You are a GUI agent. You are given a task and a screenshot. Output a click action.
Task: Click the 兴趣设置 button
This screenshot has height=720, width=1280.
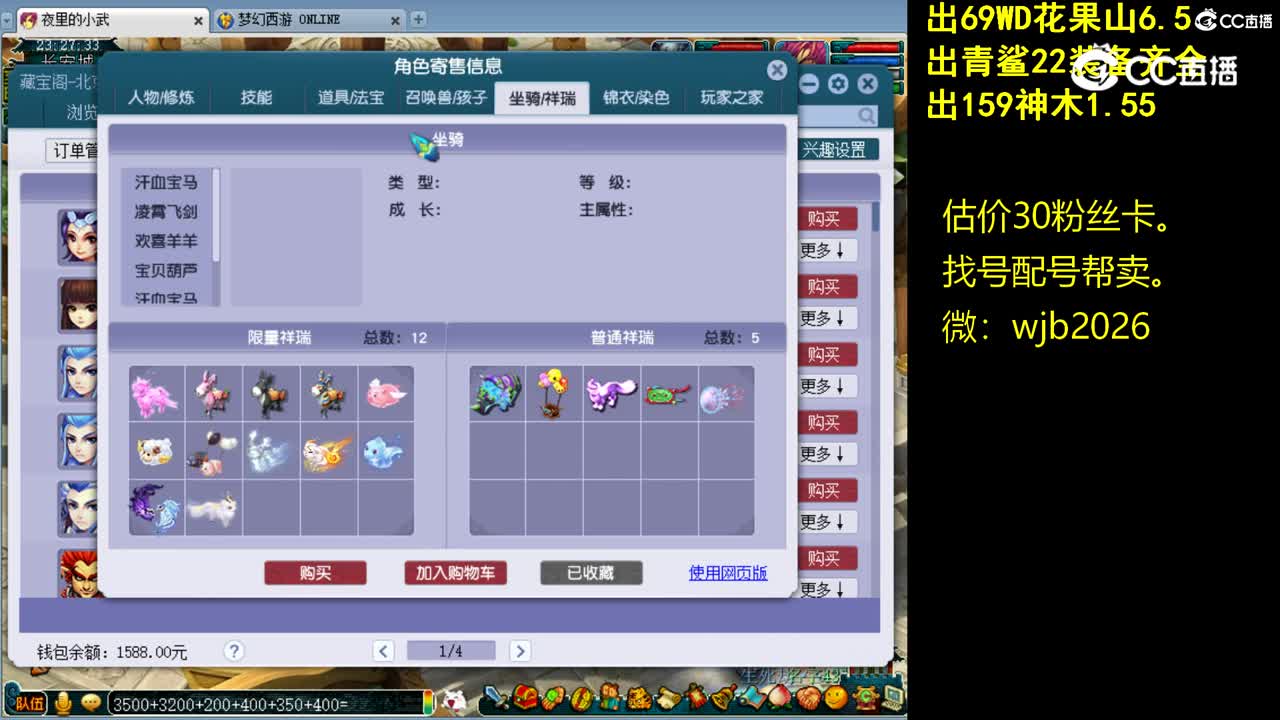coord(837,150)
